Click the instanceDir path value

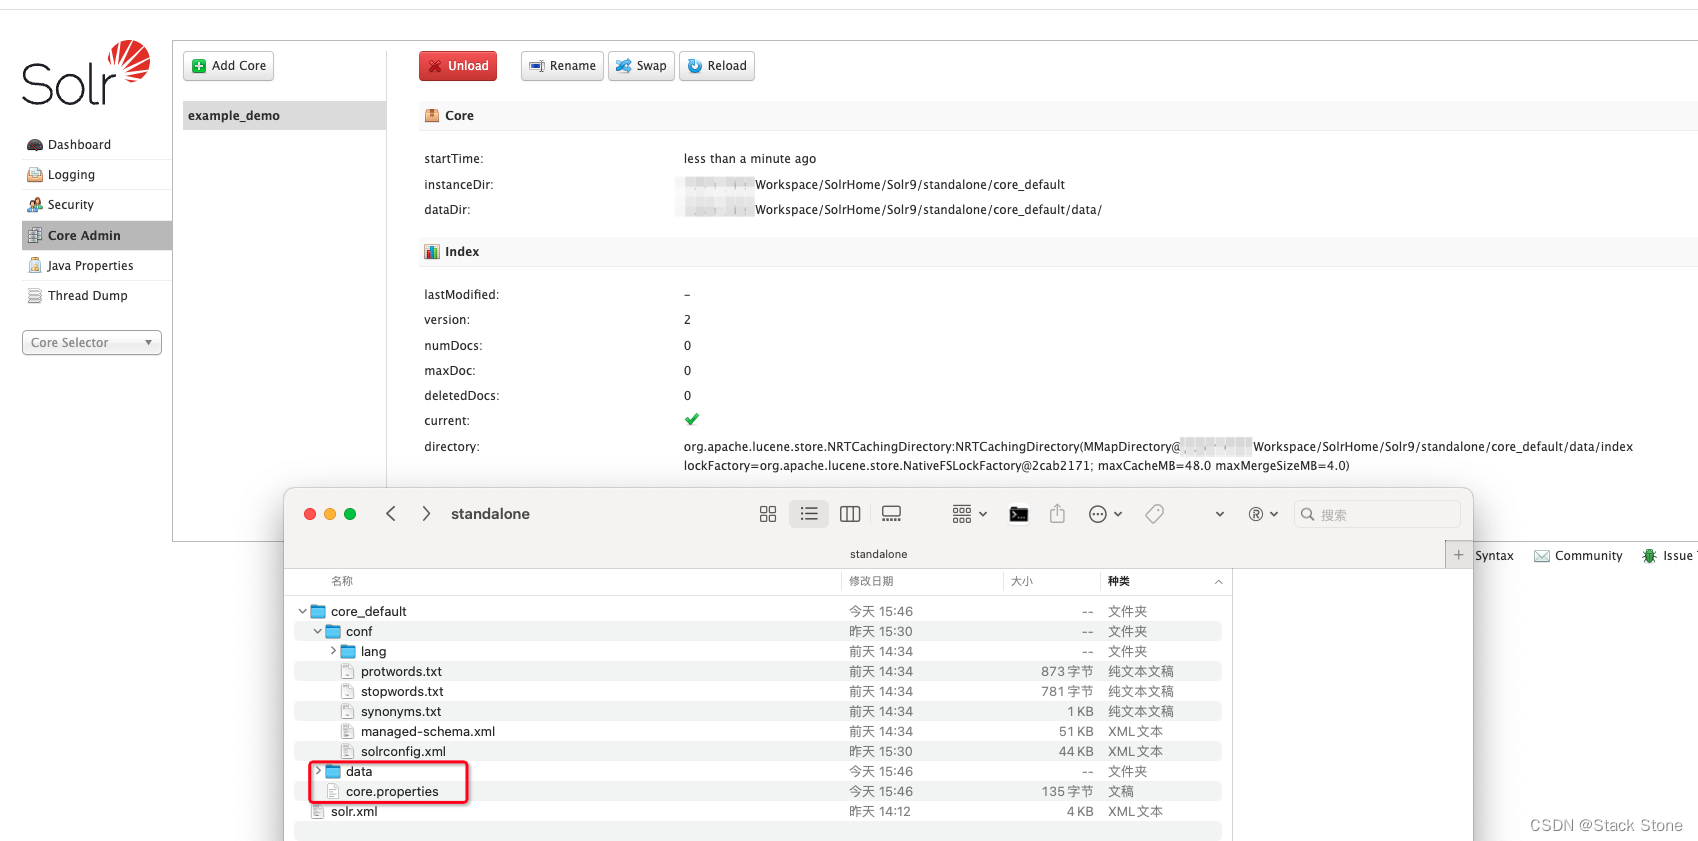click(x=874, y=185)
